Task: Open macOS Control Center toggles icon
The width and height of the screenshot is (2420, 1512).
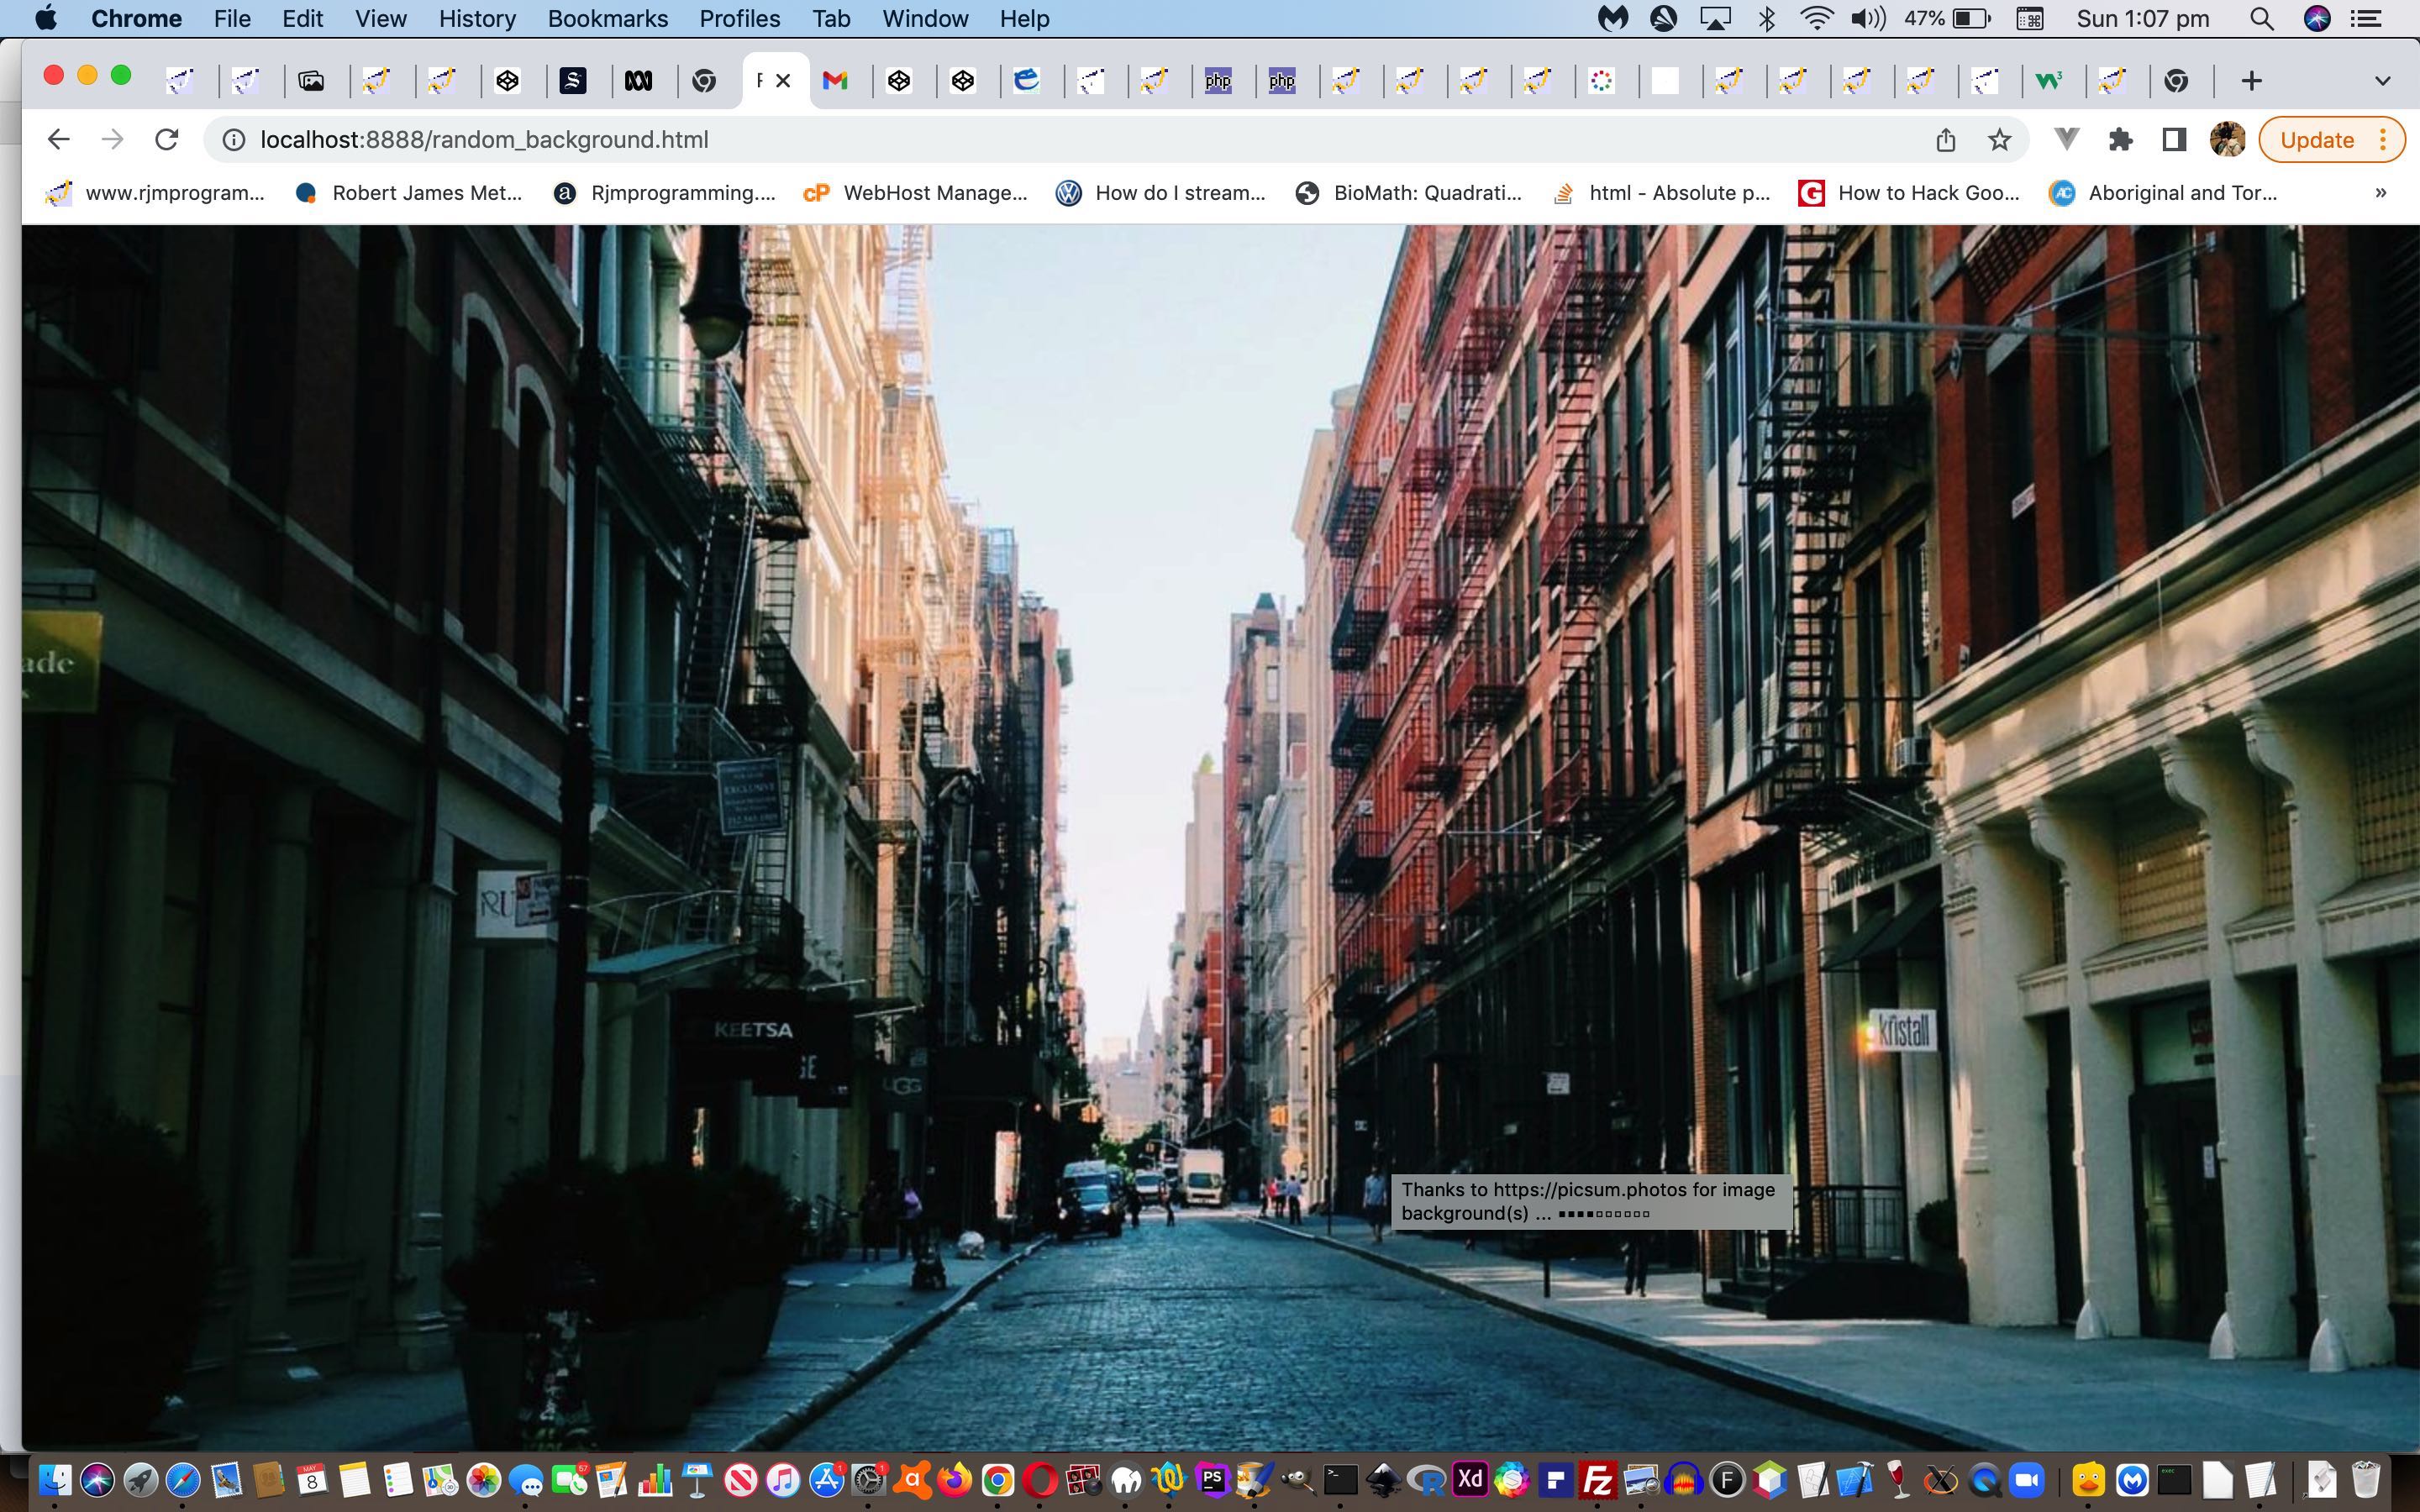Action: tap(2366, 19)
